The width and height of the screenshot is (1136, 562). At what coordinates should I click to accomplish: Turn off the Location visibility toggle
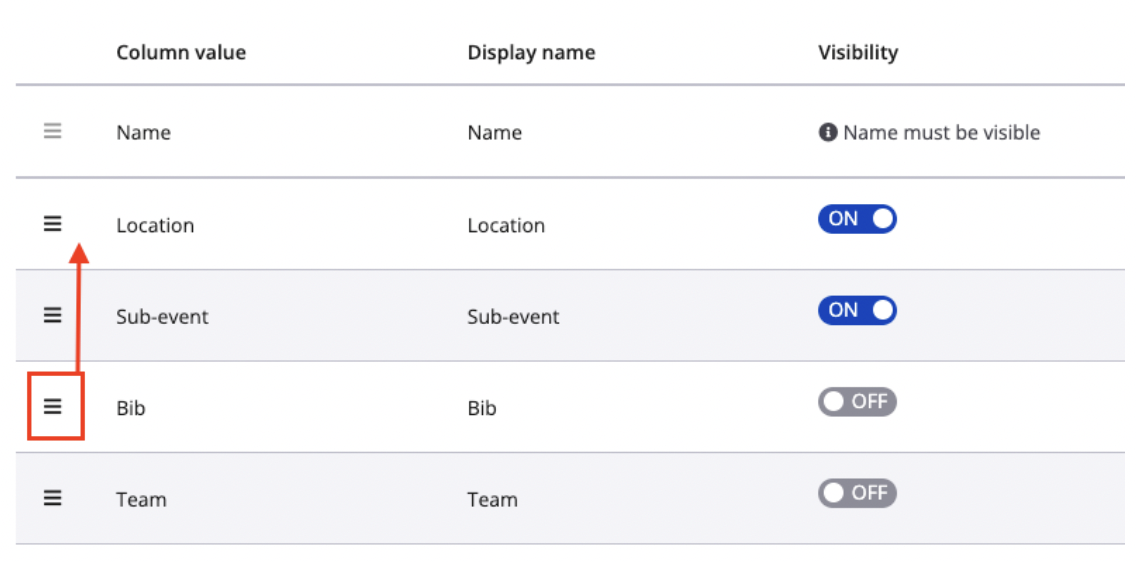click(x=857, y=219)
